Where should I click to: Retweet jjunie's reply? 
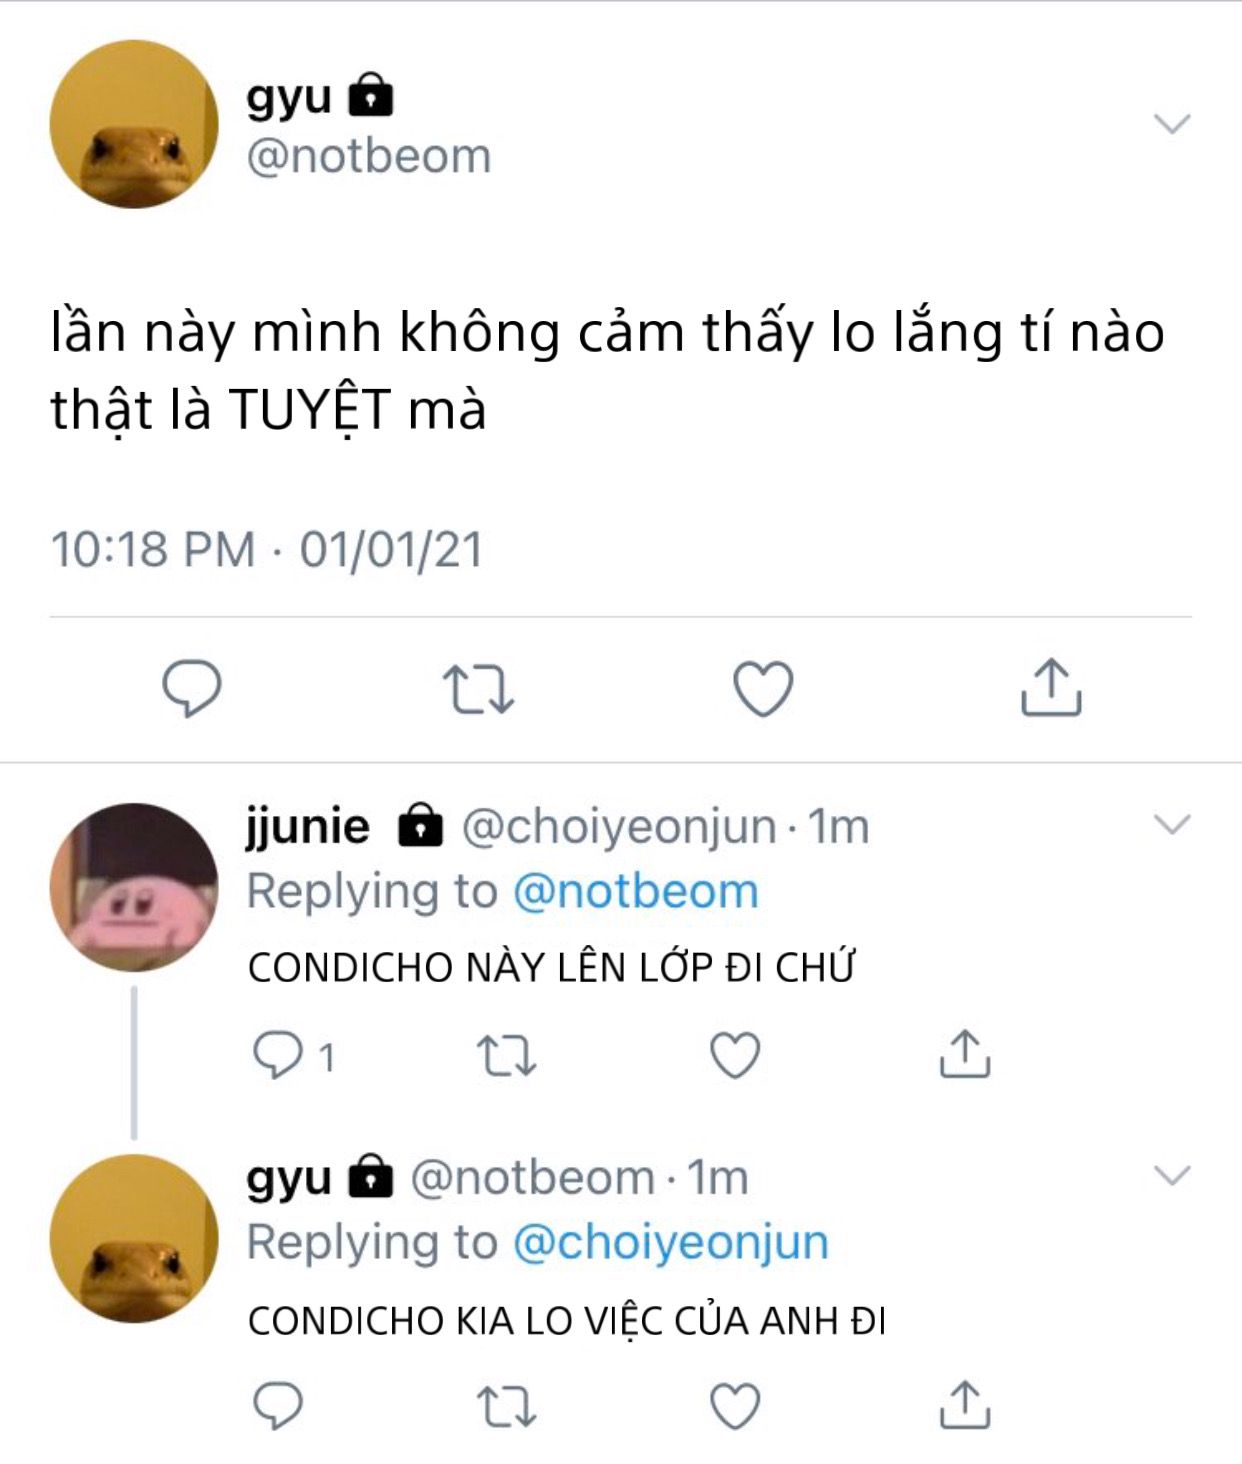point(507,1056)
